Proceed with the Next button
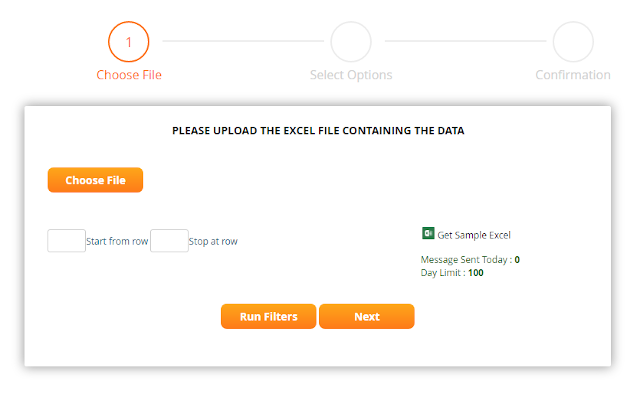The image size is (640, 400). pos(366,316)
